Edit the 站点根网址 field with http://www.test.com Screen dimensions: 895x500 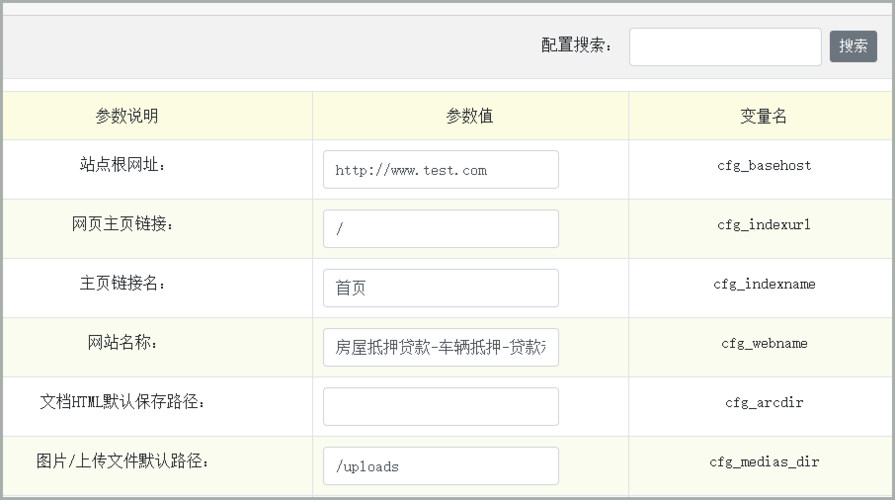[441, 170]
